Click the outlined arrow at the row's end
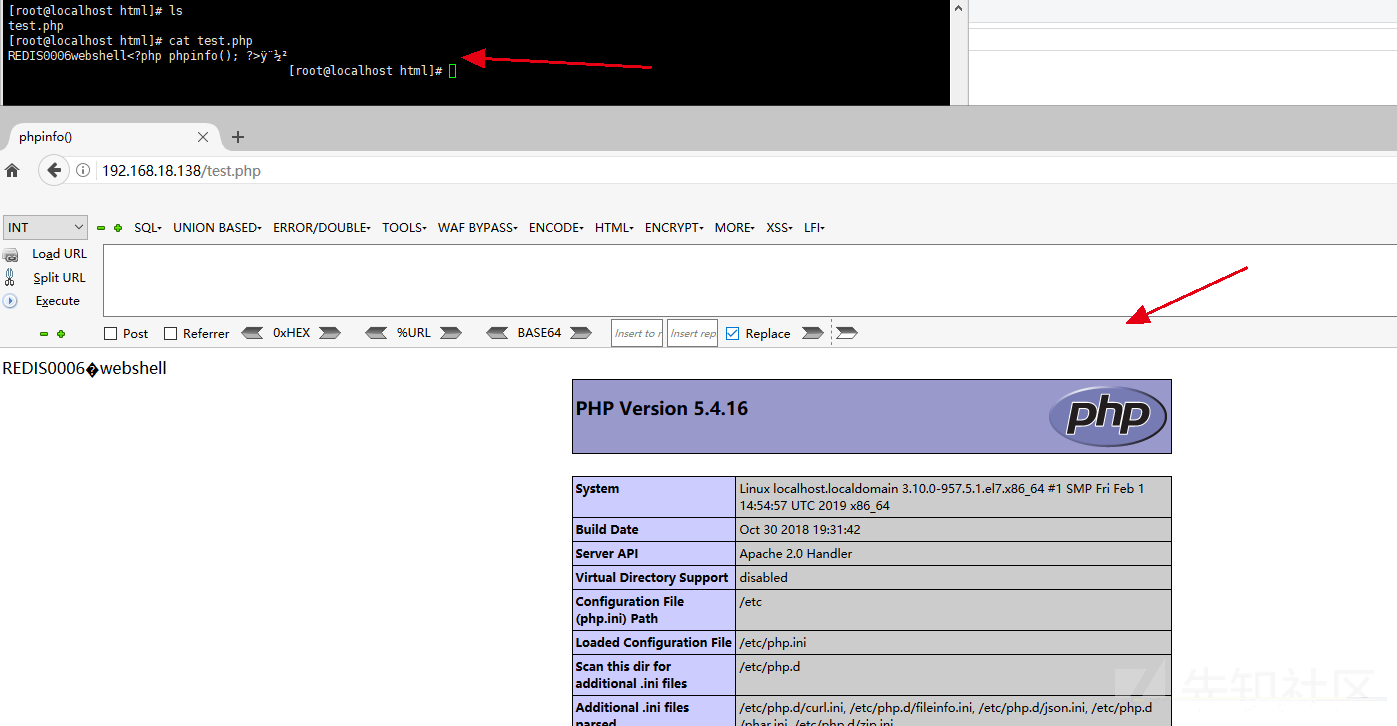This screenshot has height=726, width=1397. [x=846, y=333]
